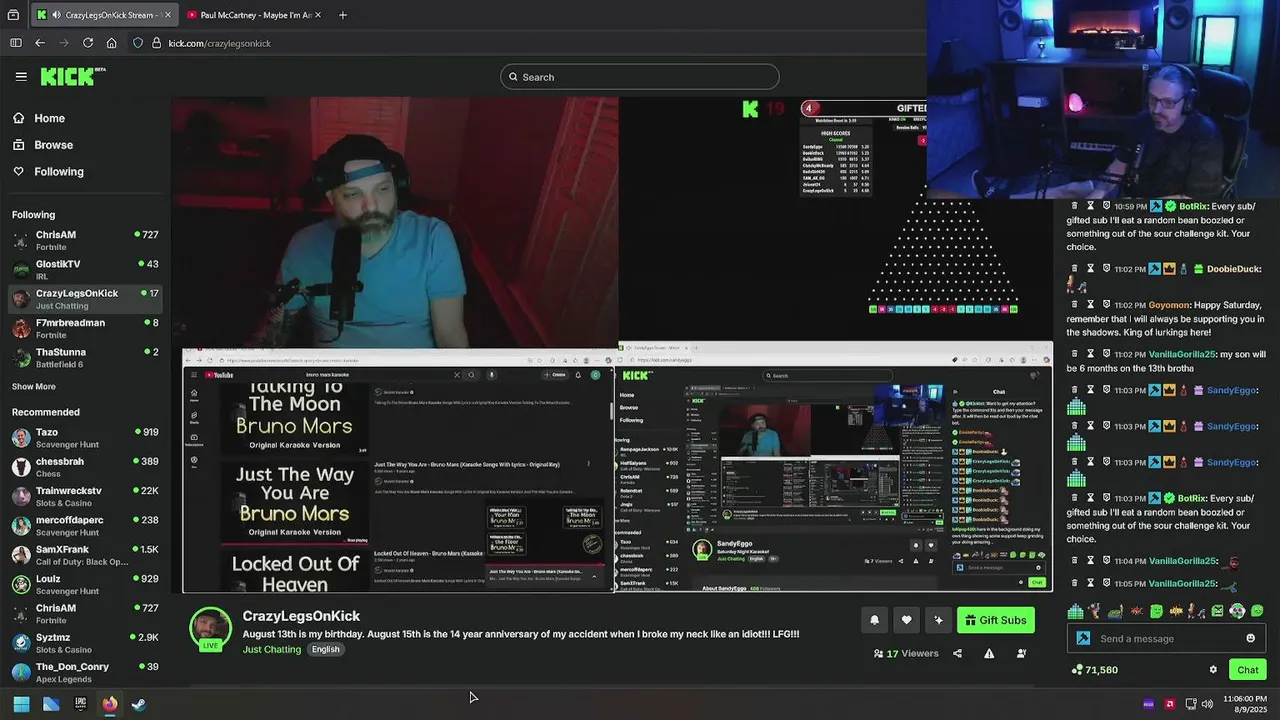Click the 17 Viewers count
The height and width of the screenshot is (720, 1280).
point(906,653)
